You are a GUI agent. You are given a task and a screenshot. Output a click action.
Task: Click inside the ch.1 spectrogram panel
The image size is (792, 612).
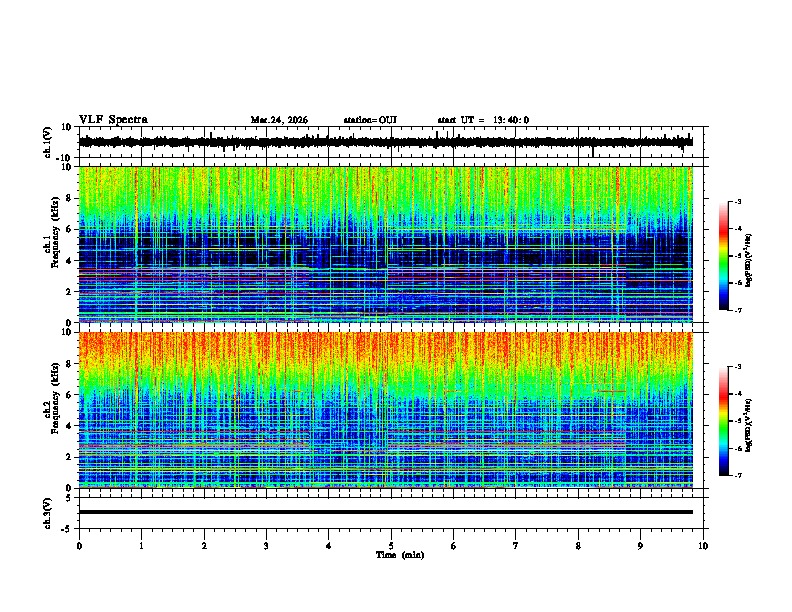click(x=385, y=244)
